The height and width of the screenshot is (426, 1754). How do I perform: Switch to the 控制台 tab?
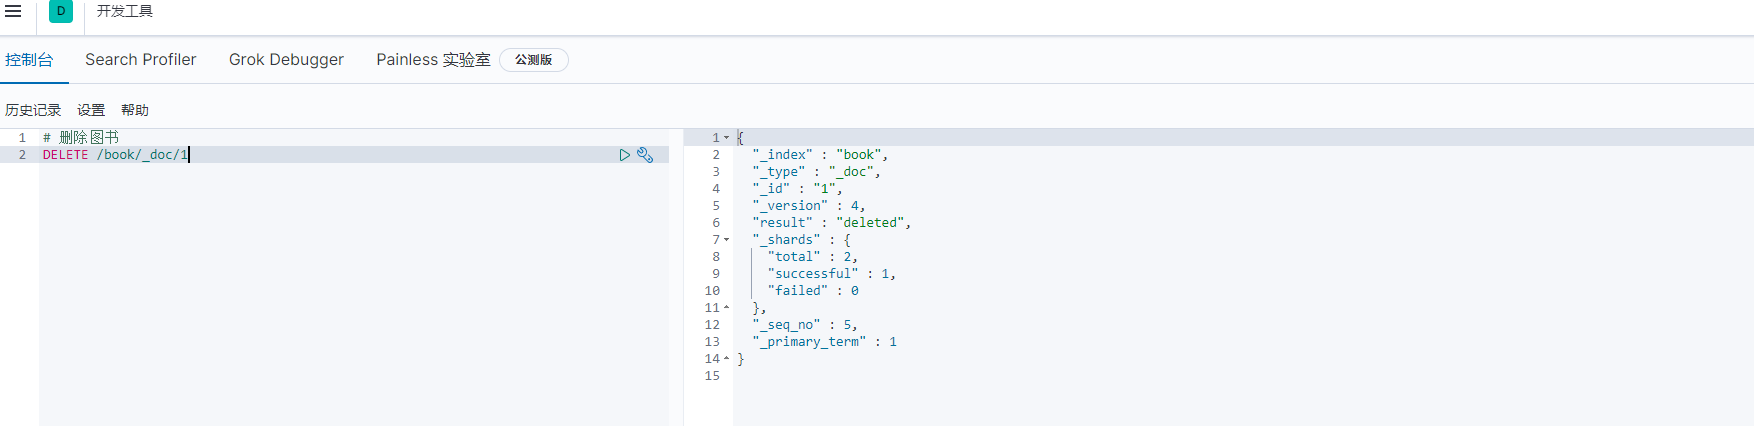coord(29,60)
